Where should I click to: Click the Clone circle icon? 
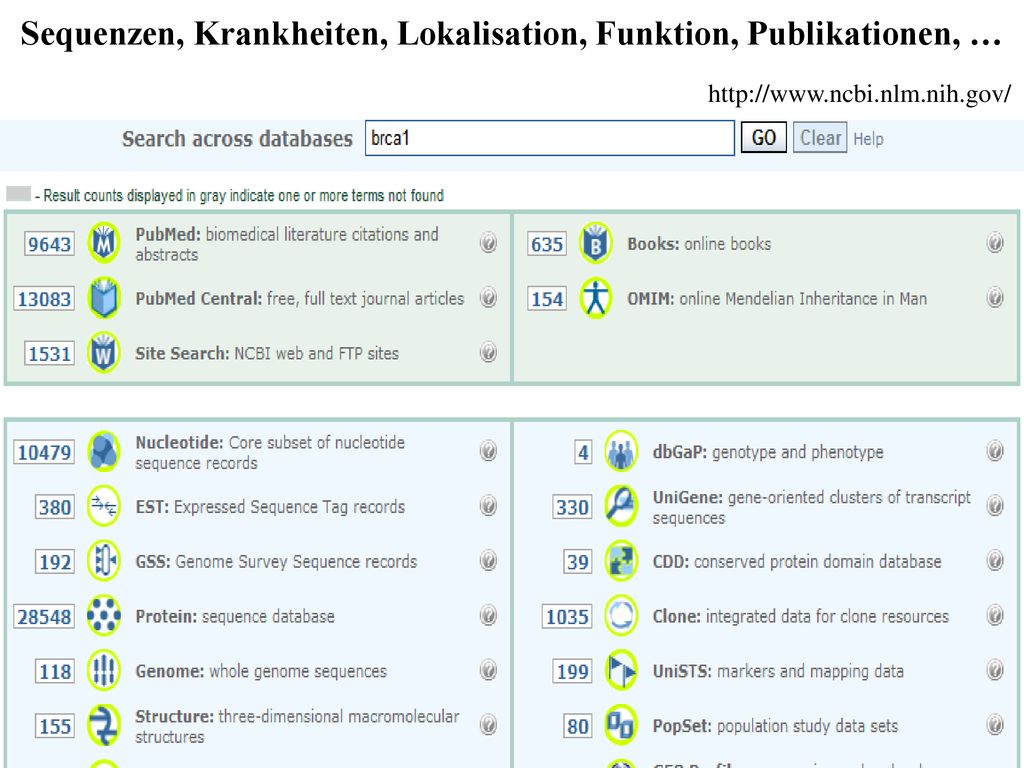pyautogui.click(x=621, y=616)
